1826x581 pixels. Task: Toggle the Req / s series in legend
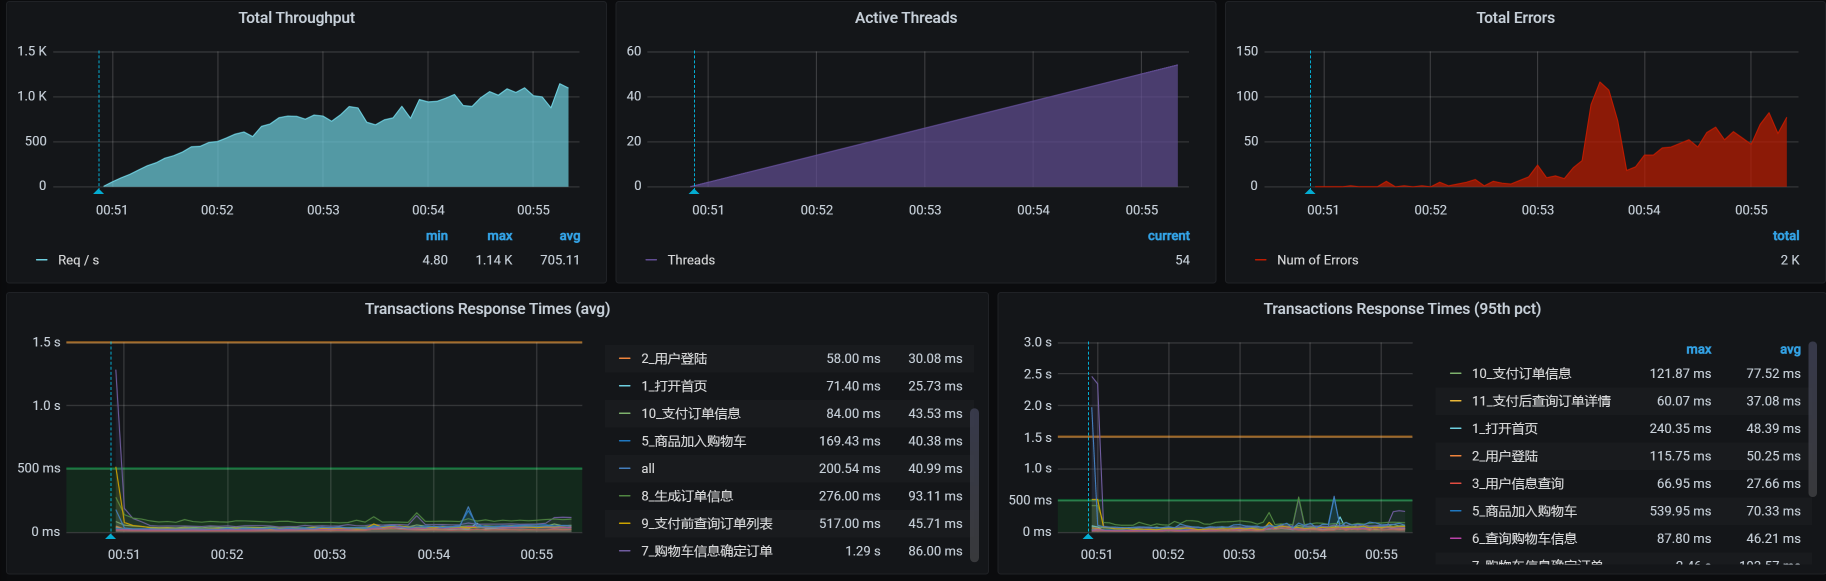pyautogui.click(x=78, y=260)
